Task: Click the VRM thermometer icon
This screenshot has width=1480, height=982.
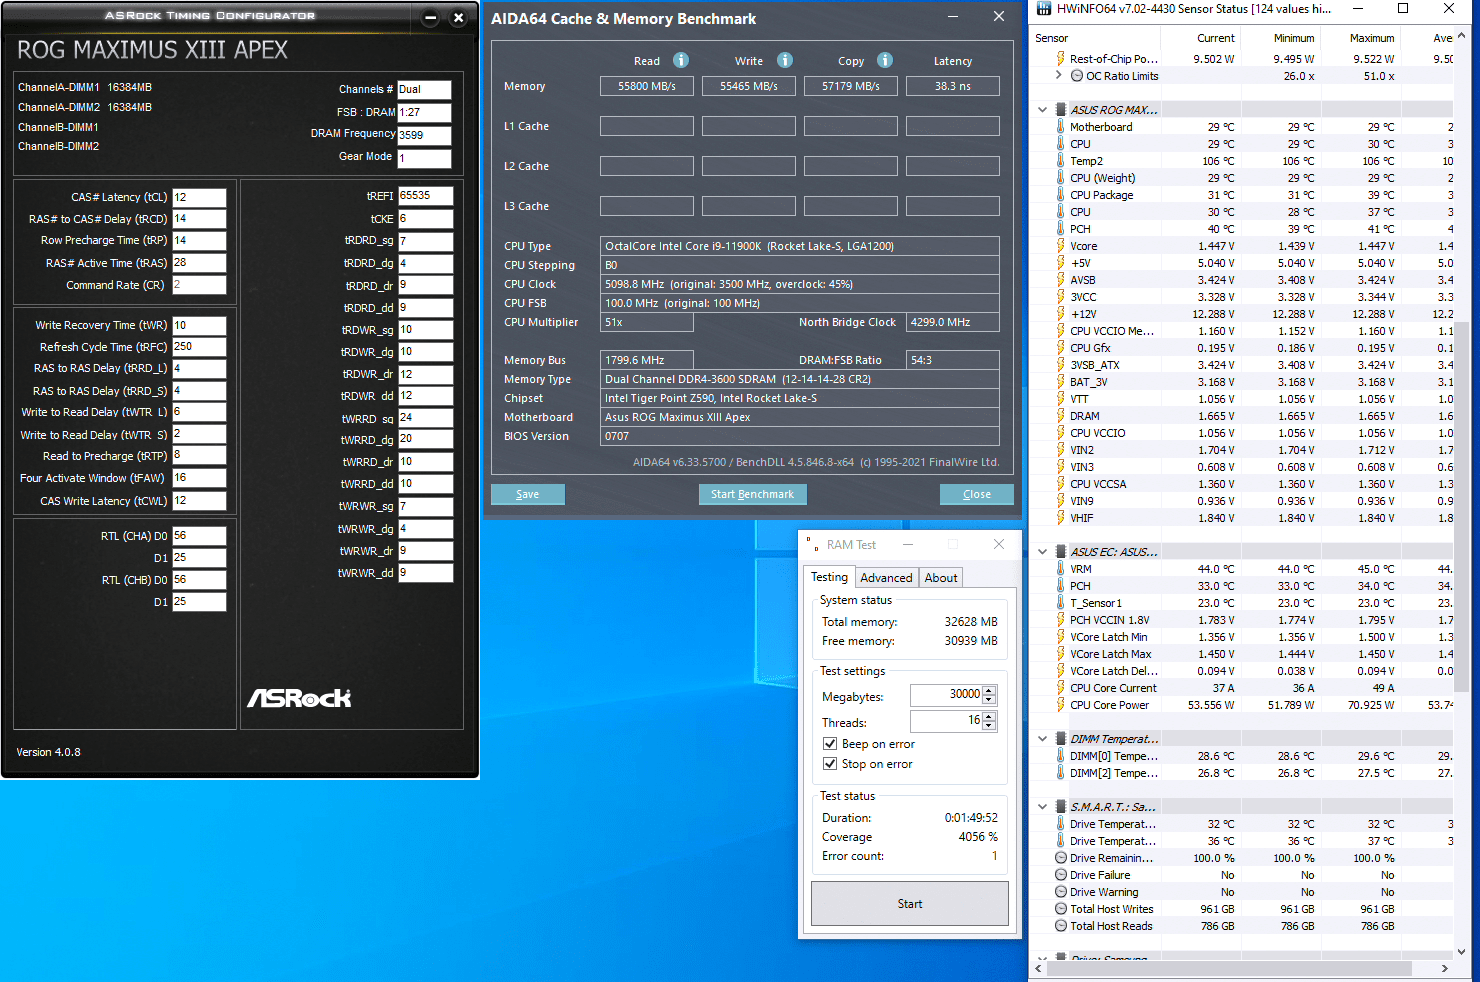Action: click(1060, 569)
